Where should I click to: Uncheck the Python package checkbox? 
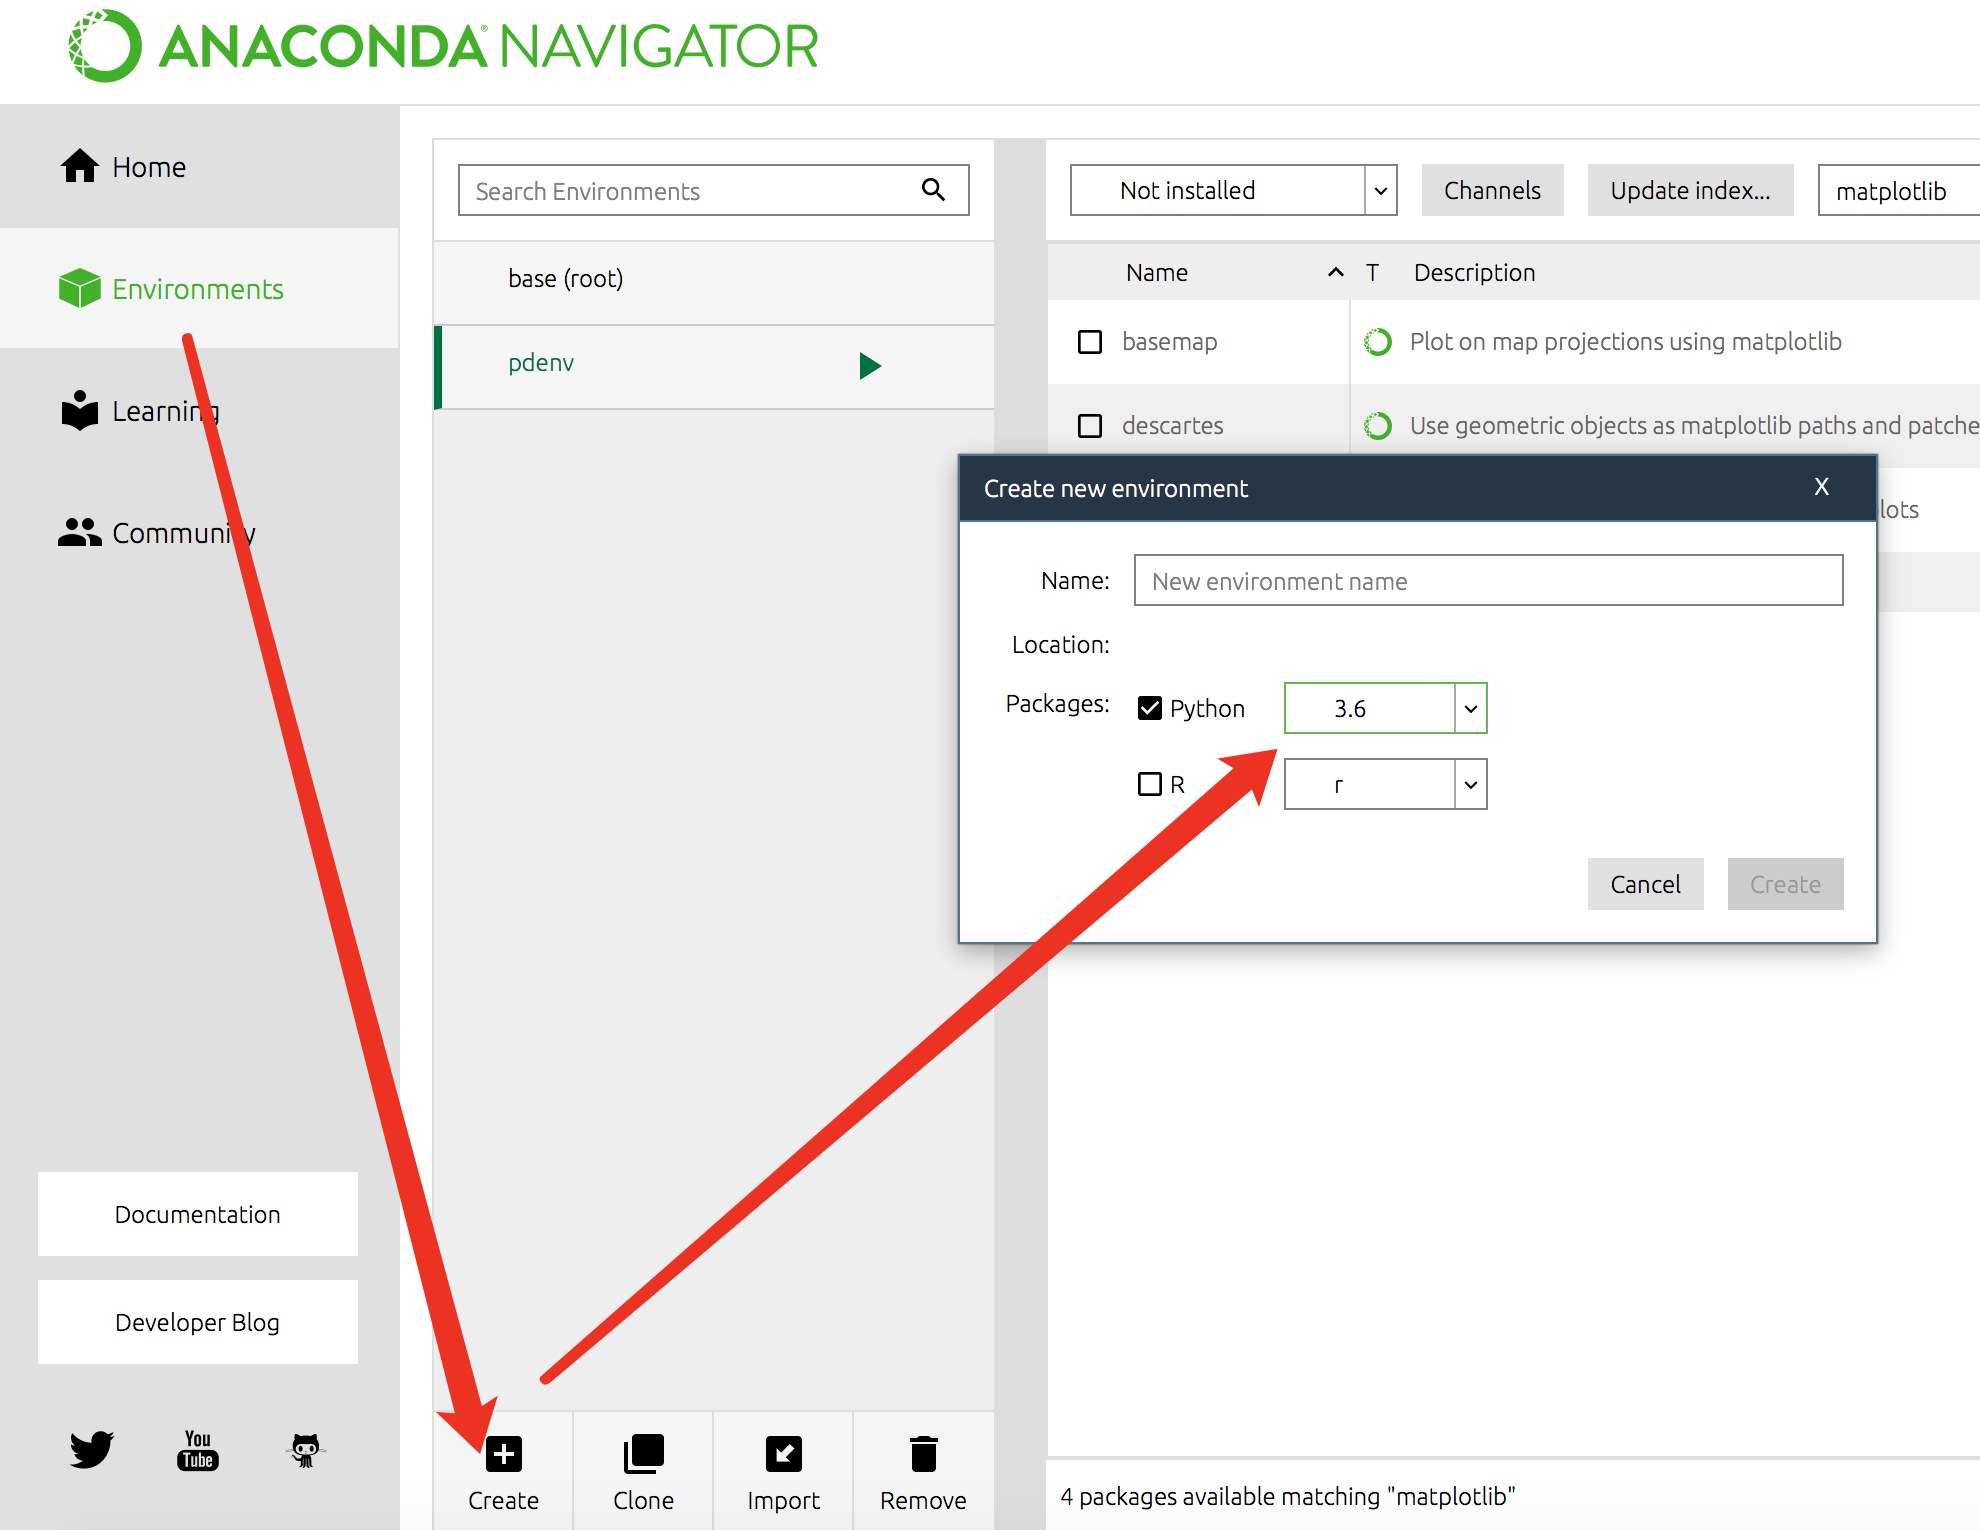click(1150, 708)
